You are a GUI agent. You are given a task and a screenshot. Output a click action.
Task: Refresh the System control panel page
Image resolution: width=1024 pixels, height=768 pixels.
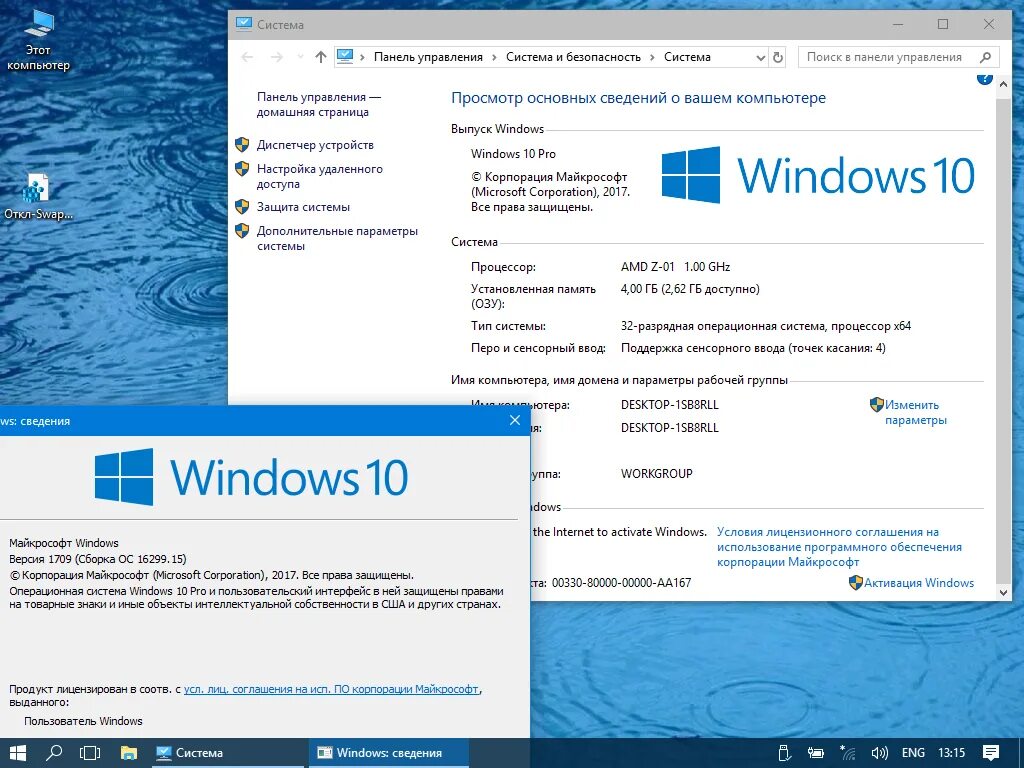tap(778, 57)
